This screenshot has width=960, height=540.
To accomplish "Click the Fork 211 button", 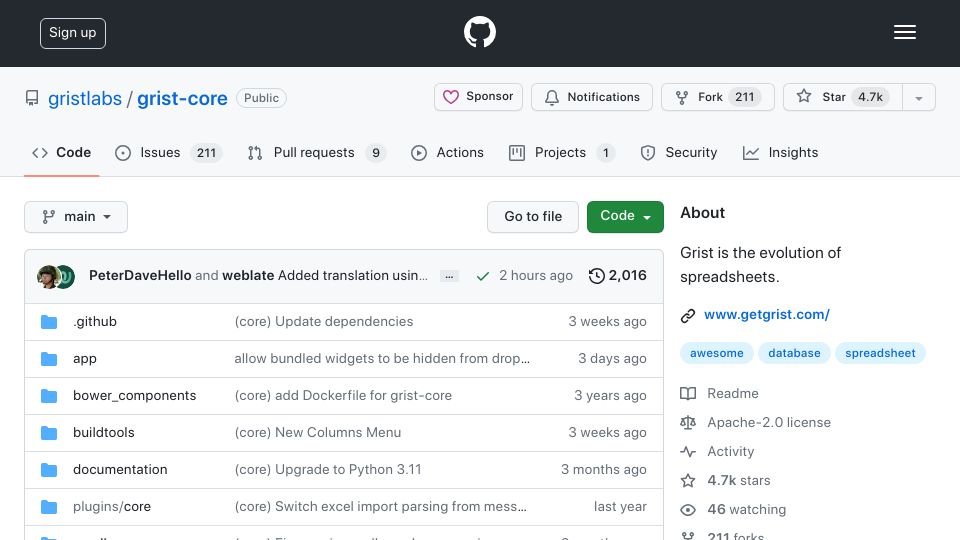I will click(x=718, y=97).
